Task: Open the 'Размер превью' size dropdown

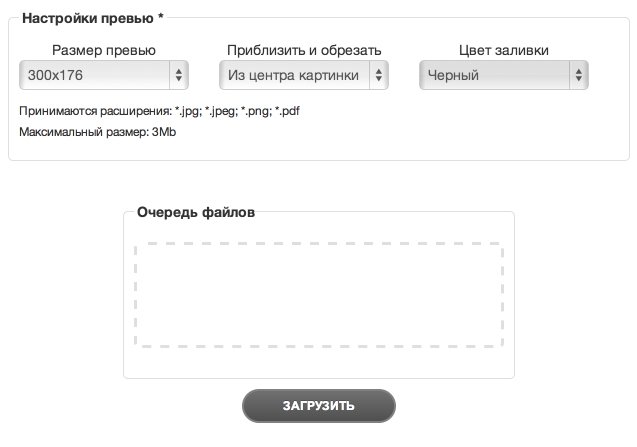Action: [104, 75]
